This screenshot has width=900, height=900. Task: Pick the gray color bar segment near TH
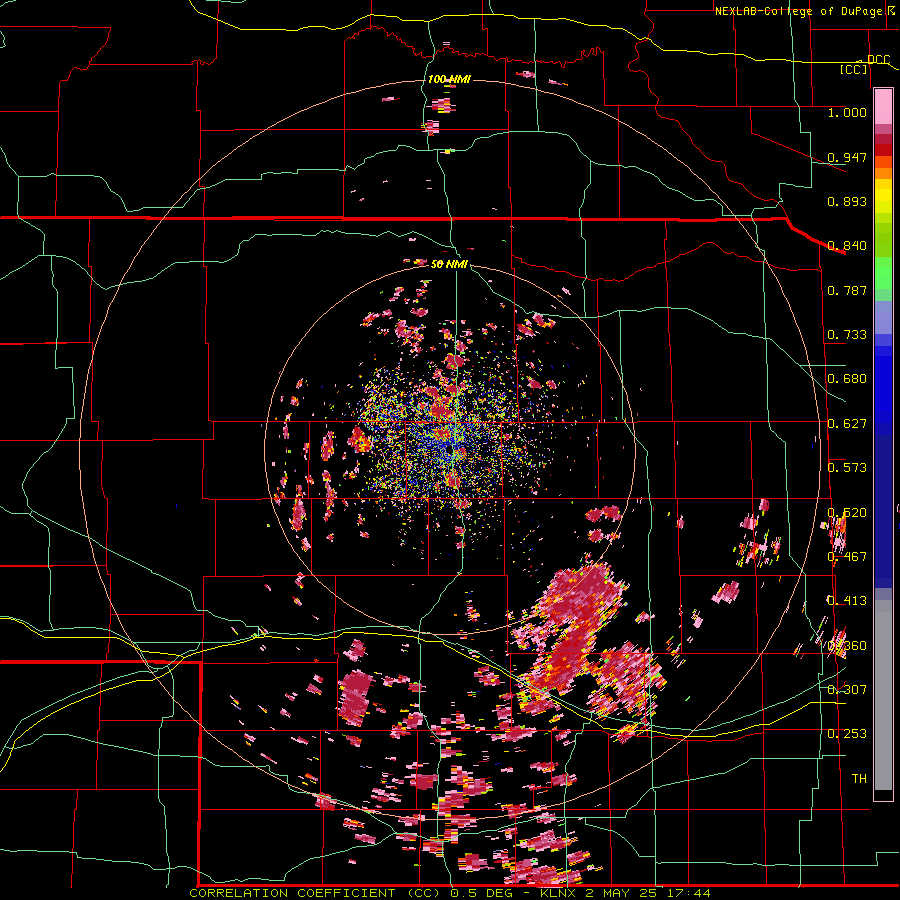pyautogui.click(x=883, y=695)
